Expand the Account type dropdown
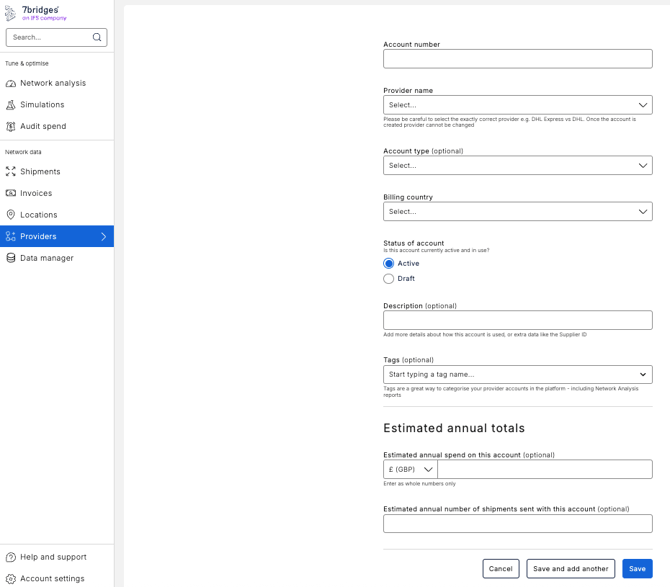Screen dimensions: 670x587 tap(517, 166)
